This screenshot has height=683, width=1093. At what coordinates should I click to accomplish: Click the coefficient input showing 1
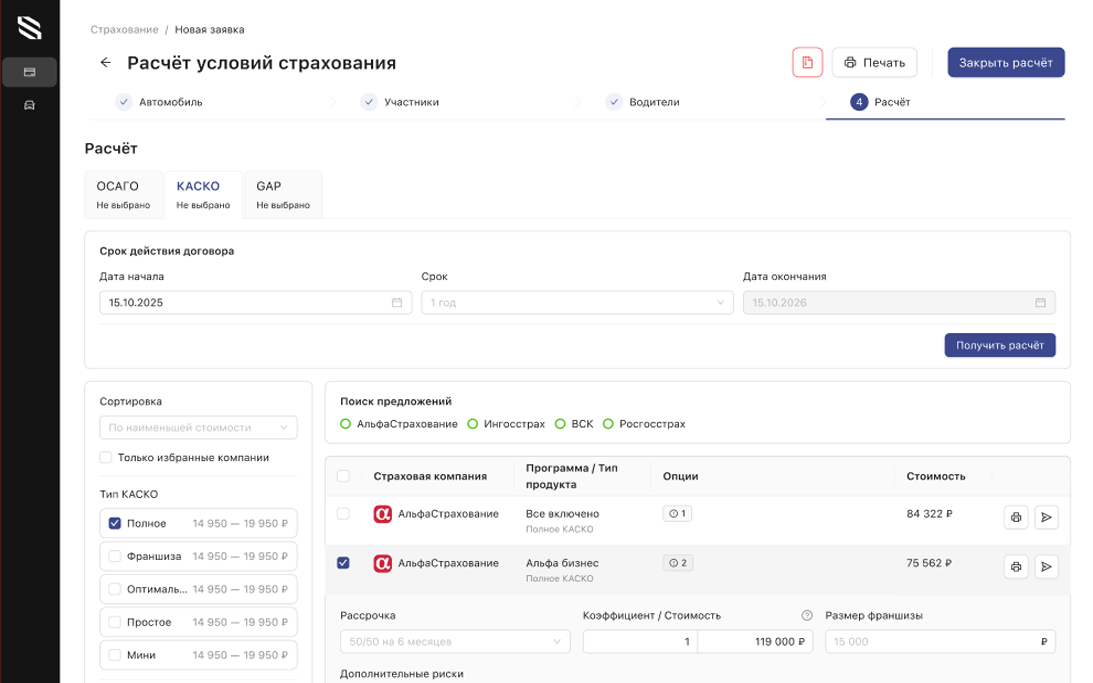tap(640, 641)
